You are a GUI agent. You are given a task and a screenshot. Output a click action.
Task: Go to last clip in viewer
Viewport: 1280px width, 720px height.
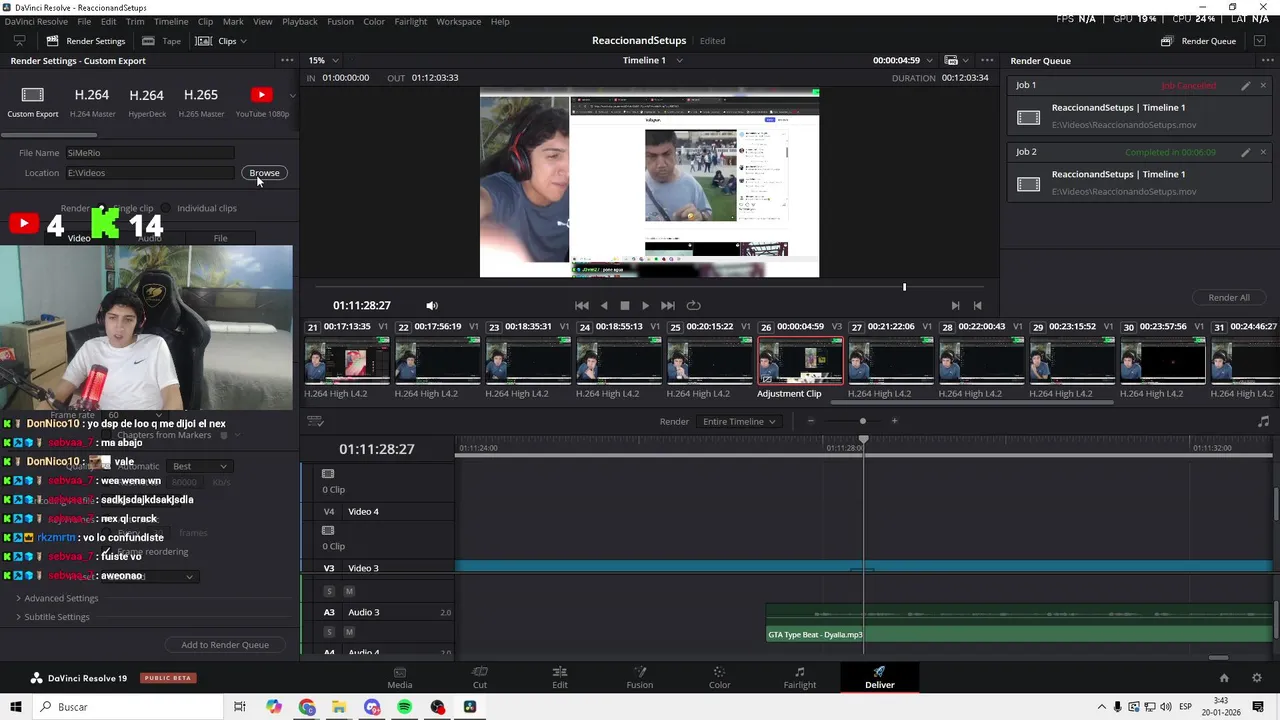pos(977,305)
